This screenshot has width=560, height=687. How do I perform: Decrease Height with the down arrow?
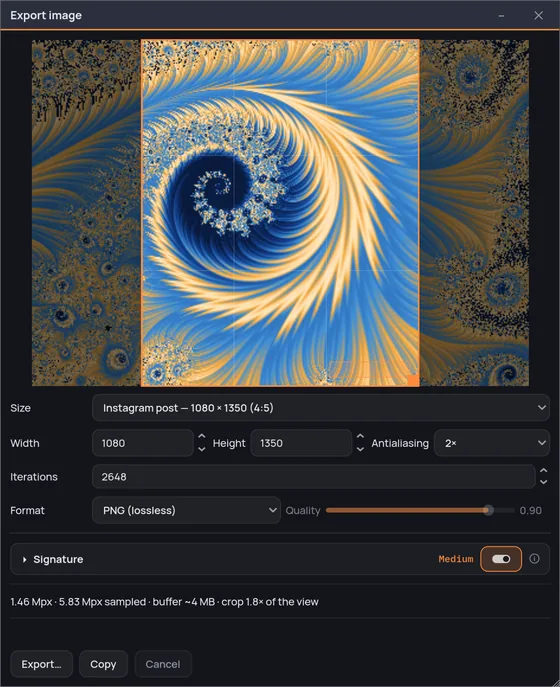360,449
